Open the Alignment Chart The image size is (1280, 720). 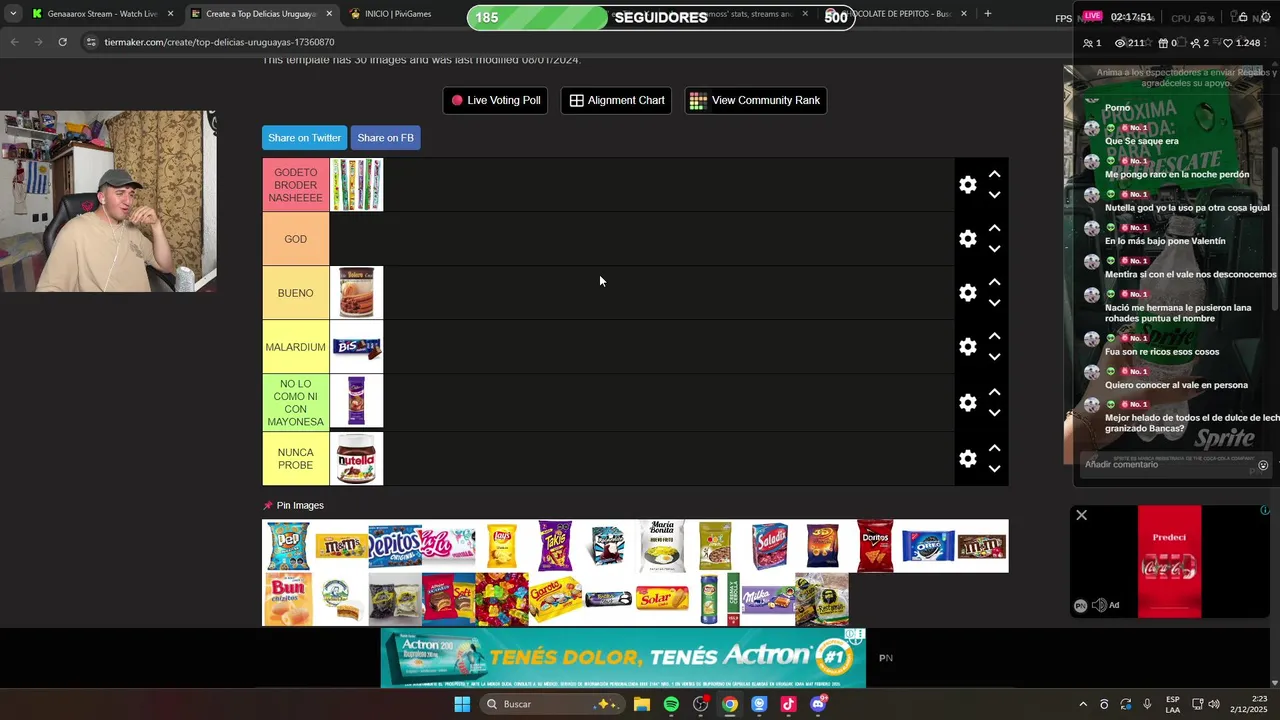point(617,100)
